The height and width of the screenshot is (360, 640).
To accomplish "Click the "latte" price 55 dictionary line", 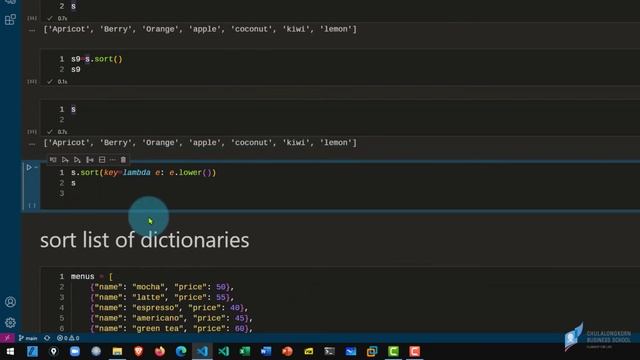I will [x=162, y=298].
